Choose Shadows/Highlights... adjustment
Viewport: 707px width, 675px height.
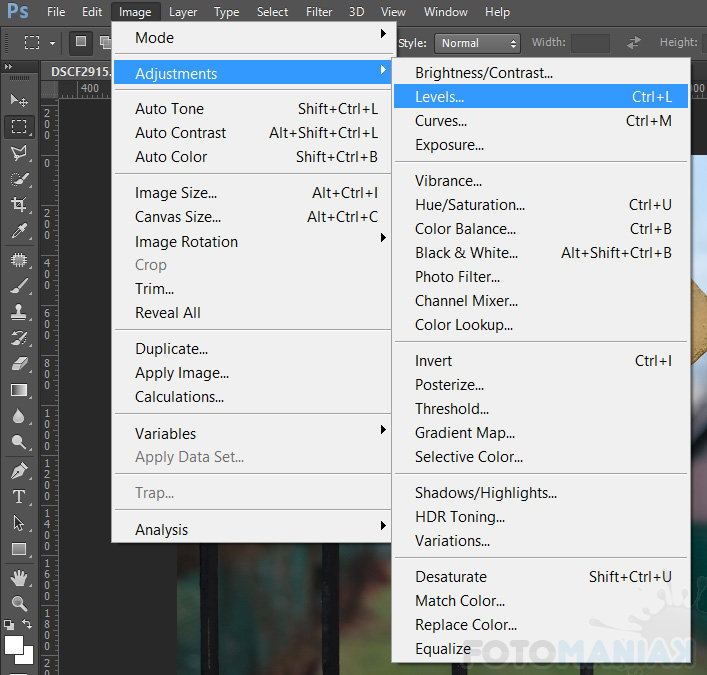tap(541, 493)
